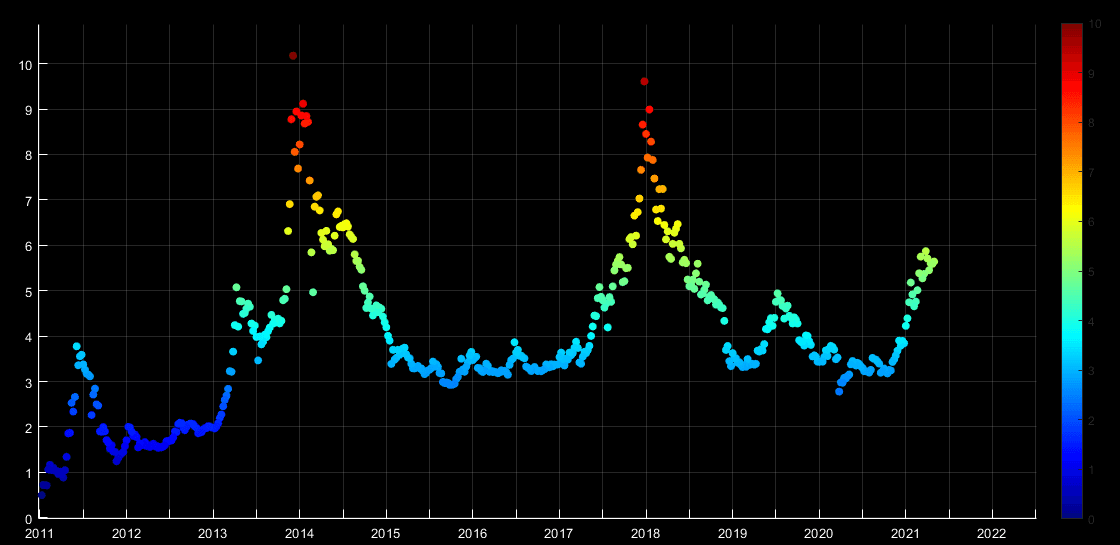The height and width of the screenshot is (545, 1120).
Task: Click x-axis label 2015
Action: [x=386, y=534]
